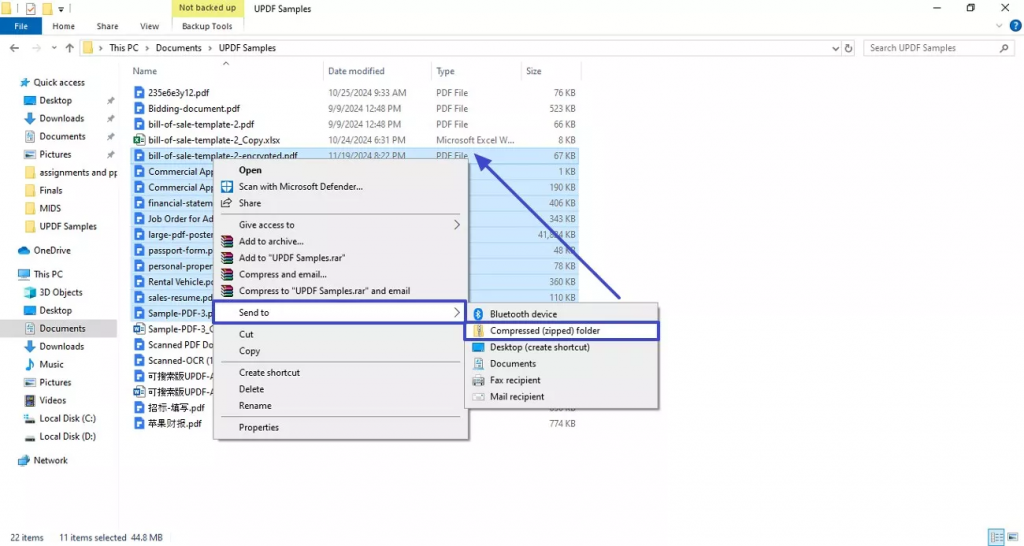Click WinRAR icon beside Add to archive...
Viewport: 1024px width, 546px height.
227,241
